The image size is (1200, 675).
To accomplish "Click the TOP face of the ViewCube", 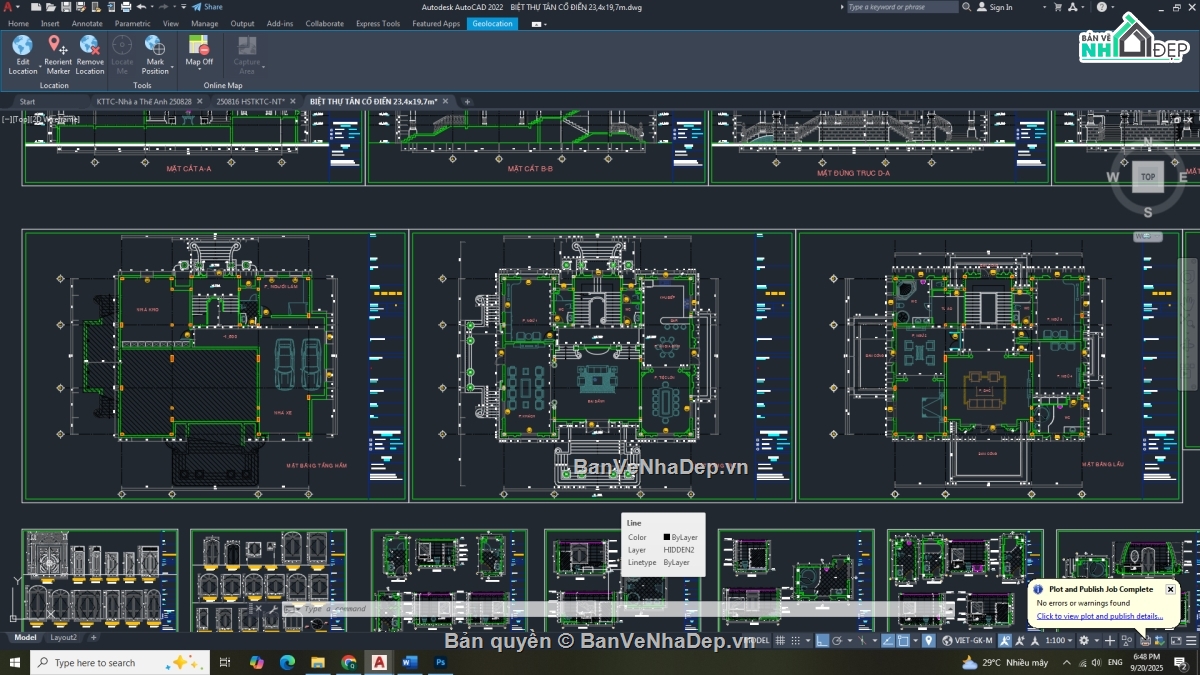I will (x=1147, y=177).
